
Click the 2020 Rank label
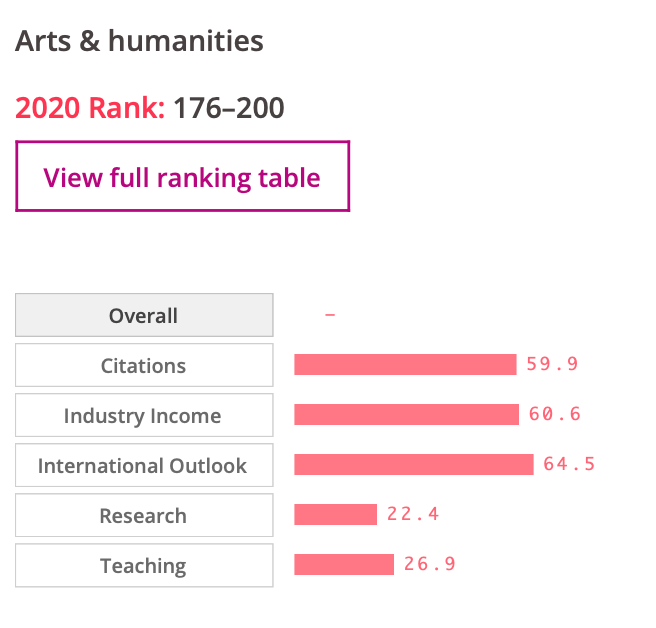click(90, 107)
